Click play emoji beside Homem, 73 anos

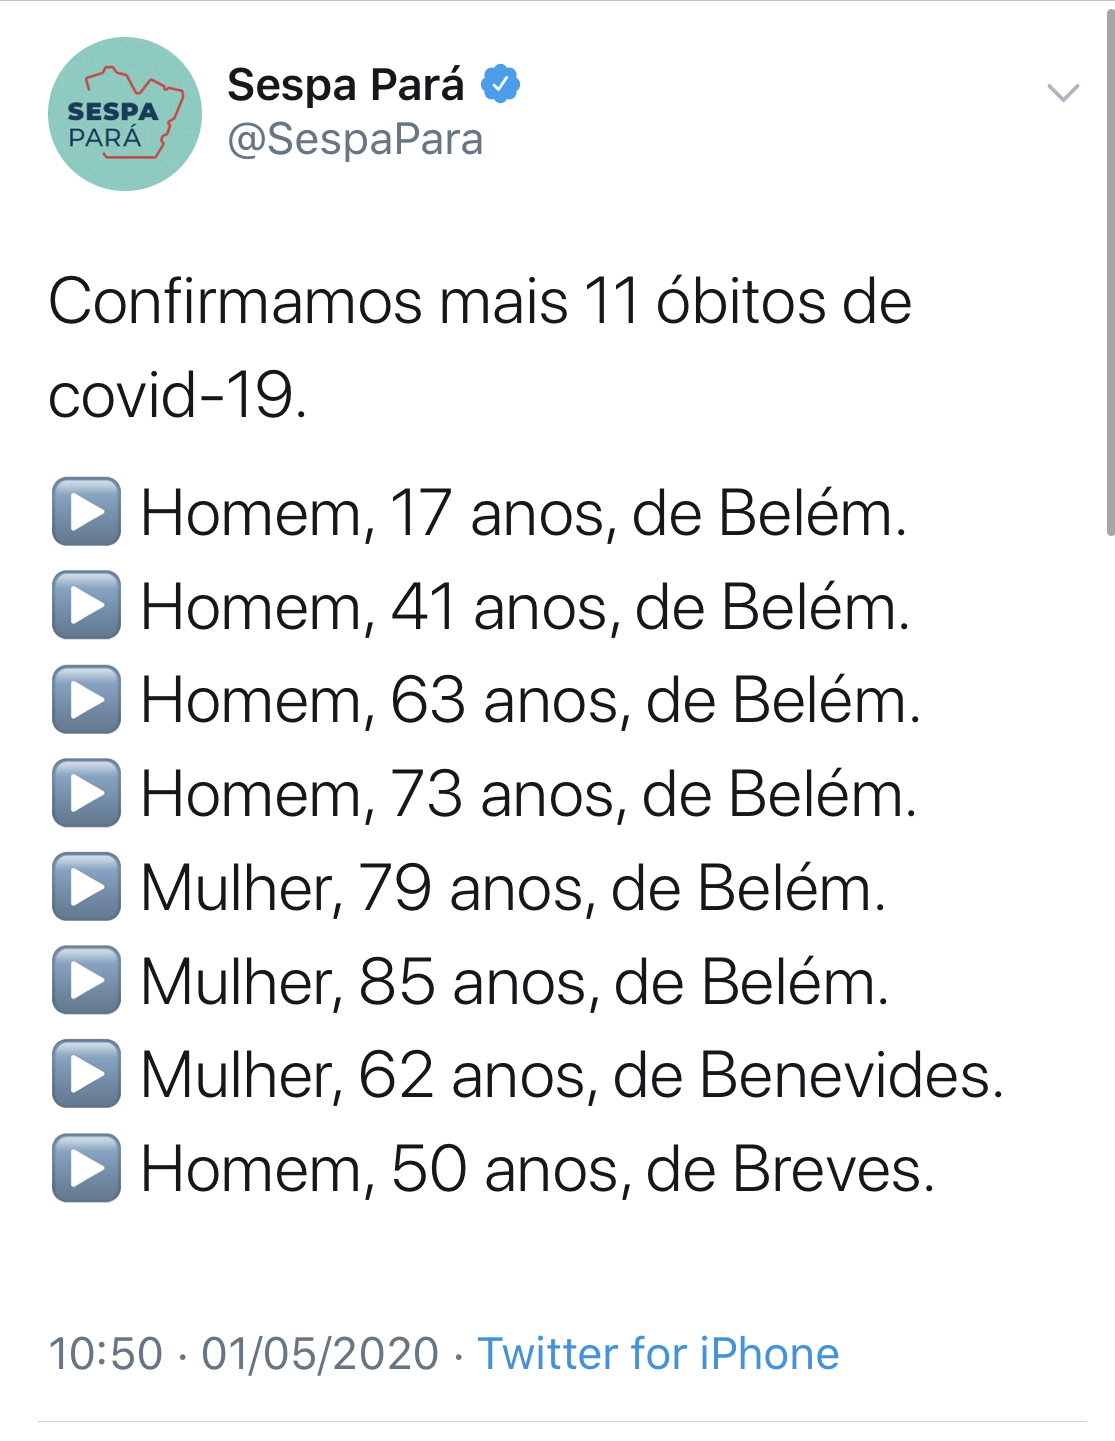click(x=87, y=793)
